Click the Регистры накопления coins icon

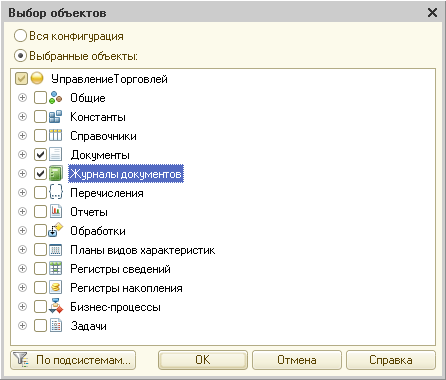coord(55,288)
